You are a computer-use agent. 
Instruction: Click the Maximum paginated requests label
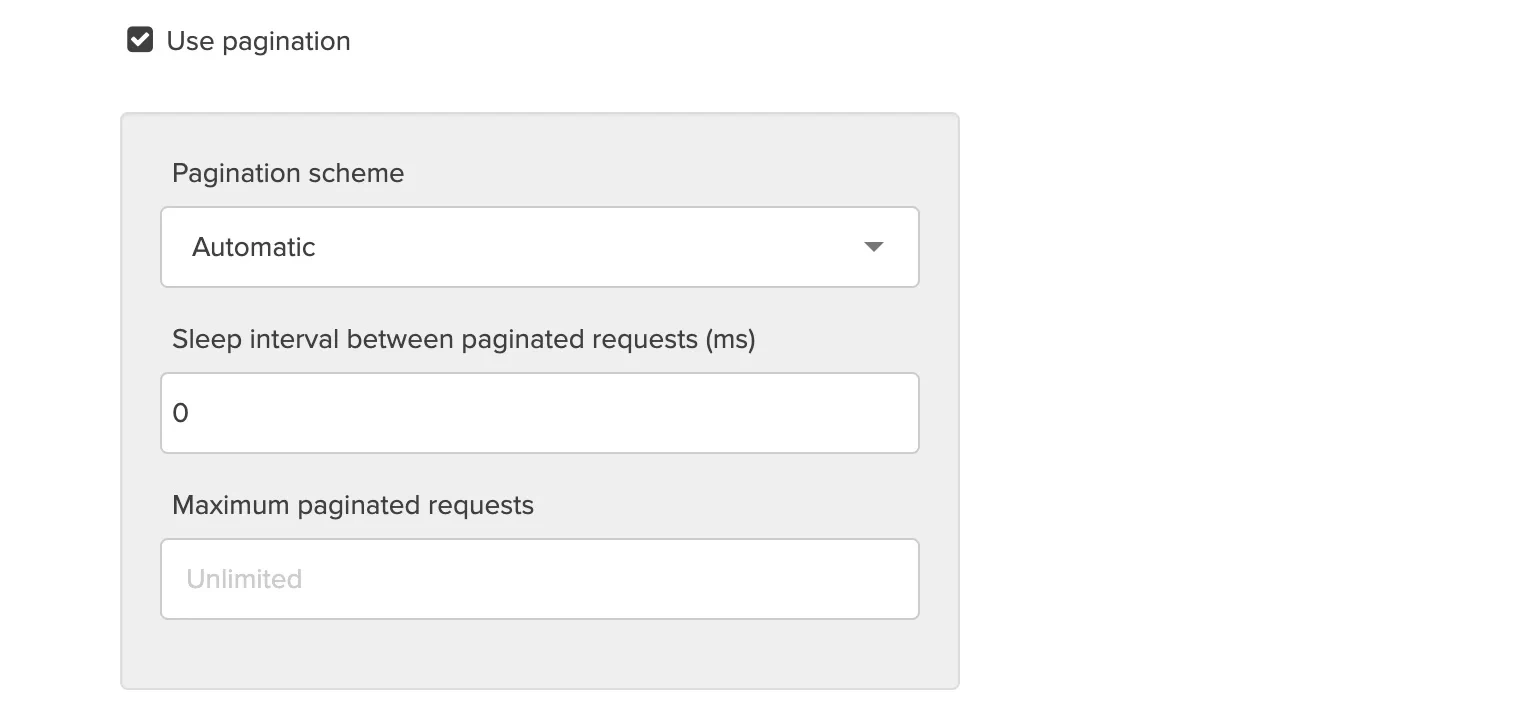tap(352, 505)
